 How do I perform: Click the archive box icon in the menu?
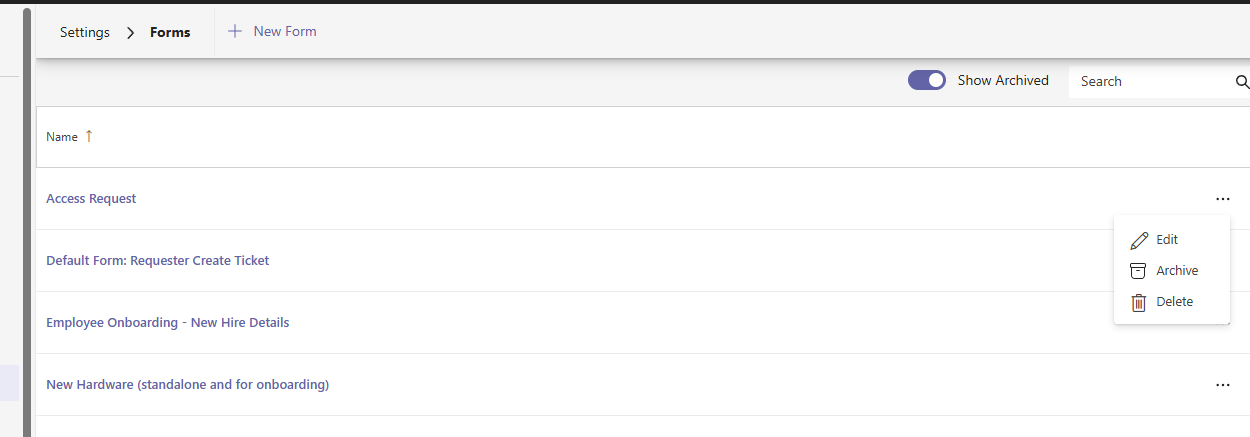tap(1138, 271)
